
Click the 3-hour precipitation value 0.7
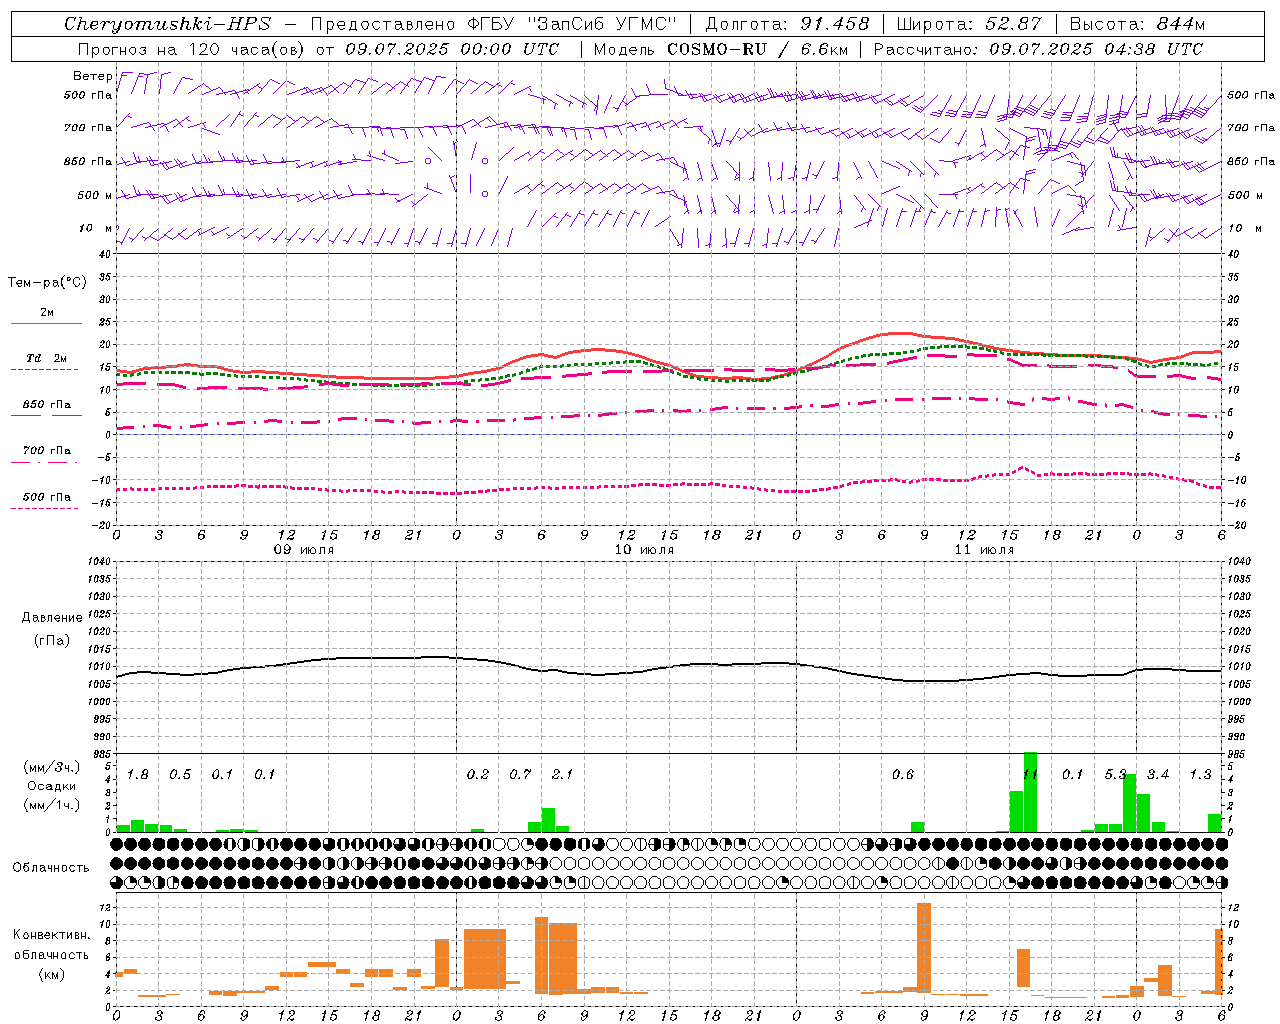pos(520,775)
